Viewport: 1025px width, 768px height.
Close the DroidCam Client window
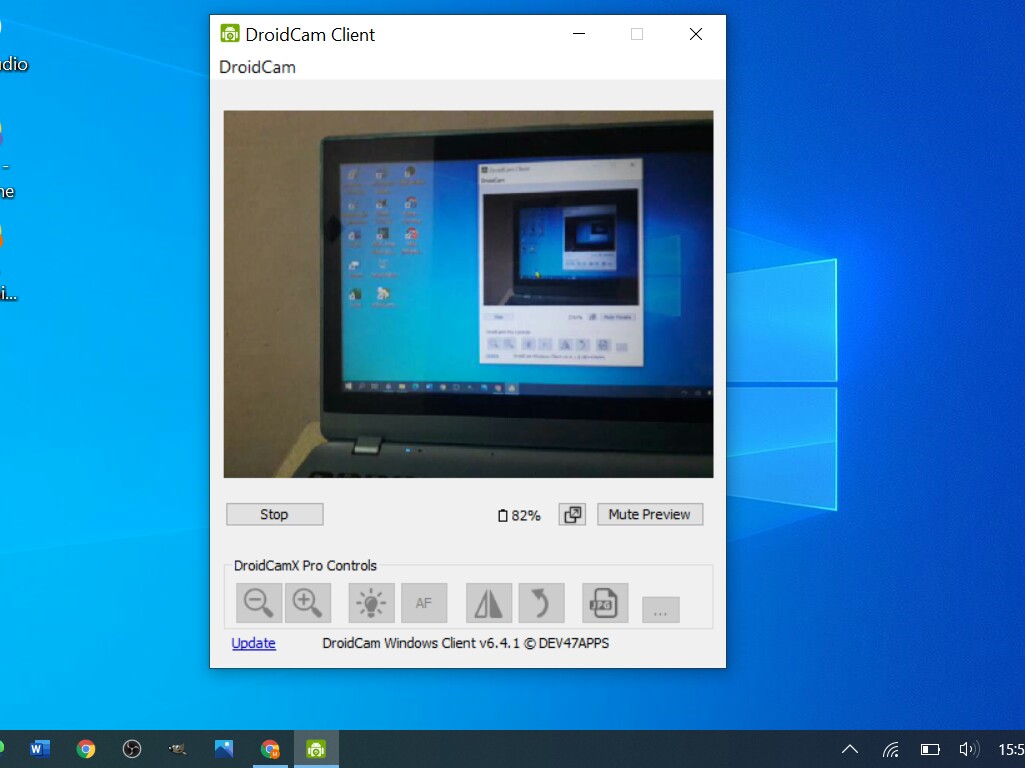696,34
